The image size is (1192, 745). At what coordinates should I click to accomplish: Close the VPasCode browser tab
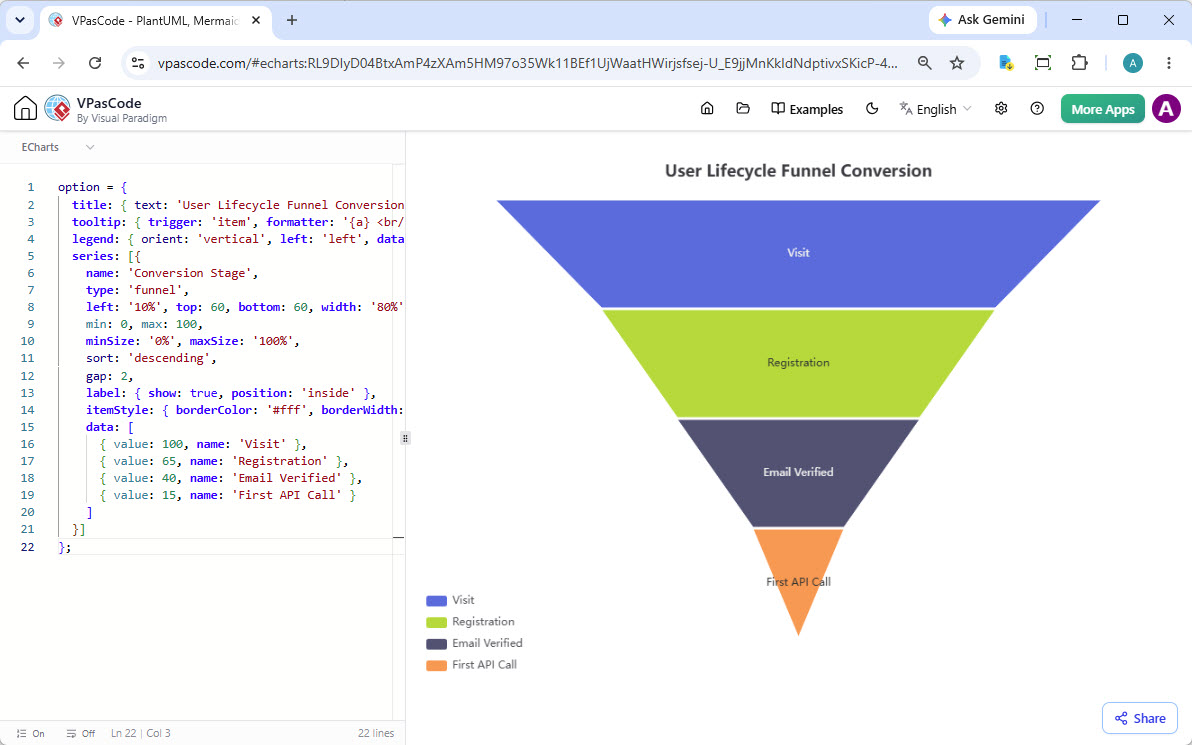(x=256, y=21)
